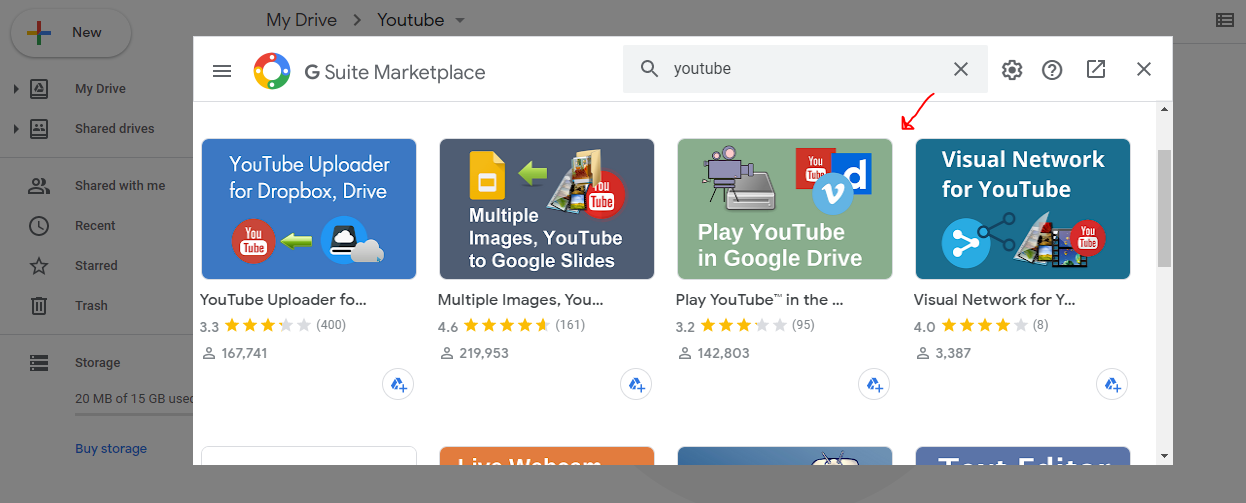Viewport: 1246px width, 503px height.
Task: Clear the youtube search text
Action: [960, 69]
